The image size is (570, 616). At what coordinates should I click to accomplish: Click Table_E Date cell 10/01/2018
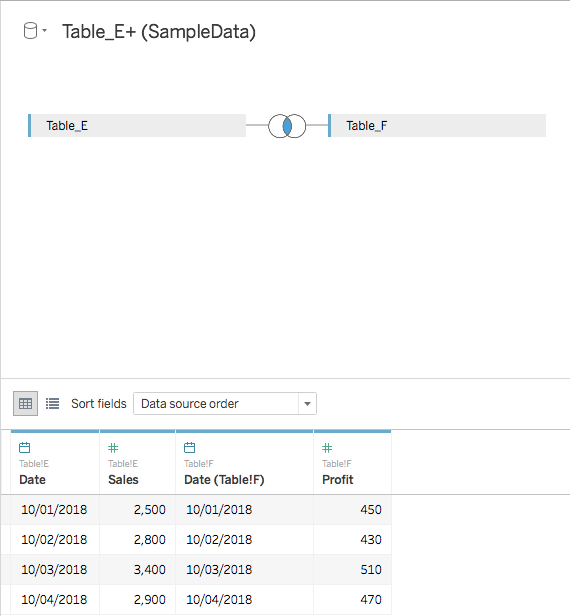click(54, 510)
